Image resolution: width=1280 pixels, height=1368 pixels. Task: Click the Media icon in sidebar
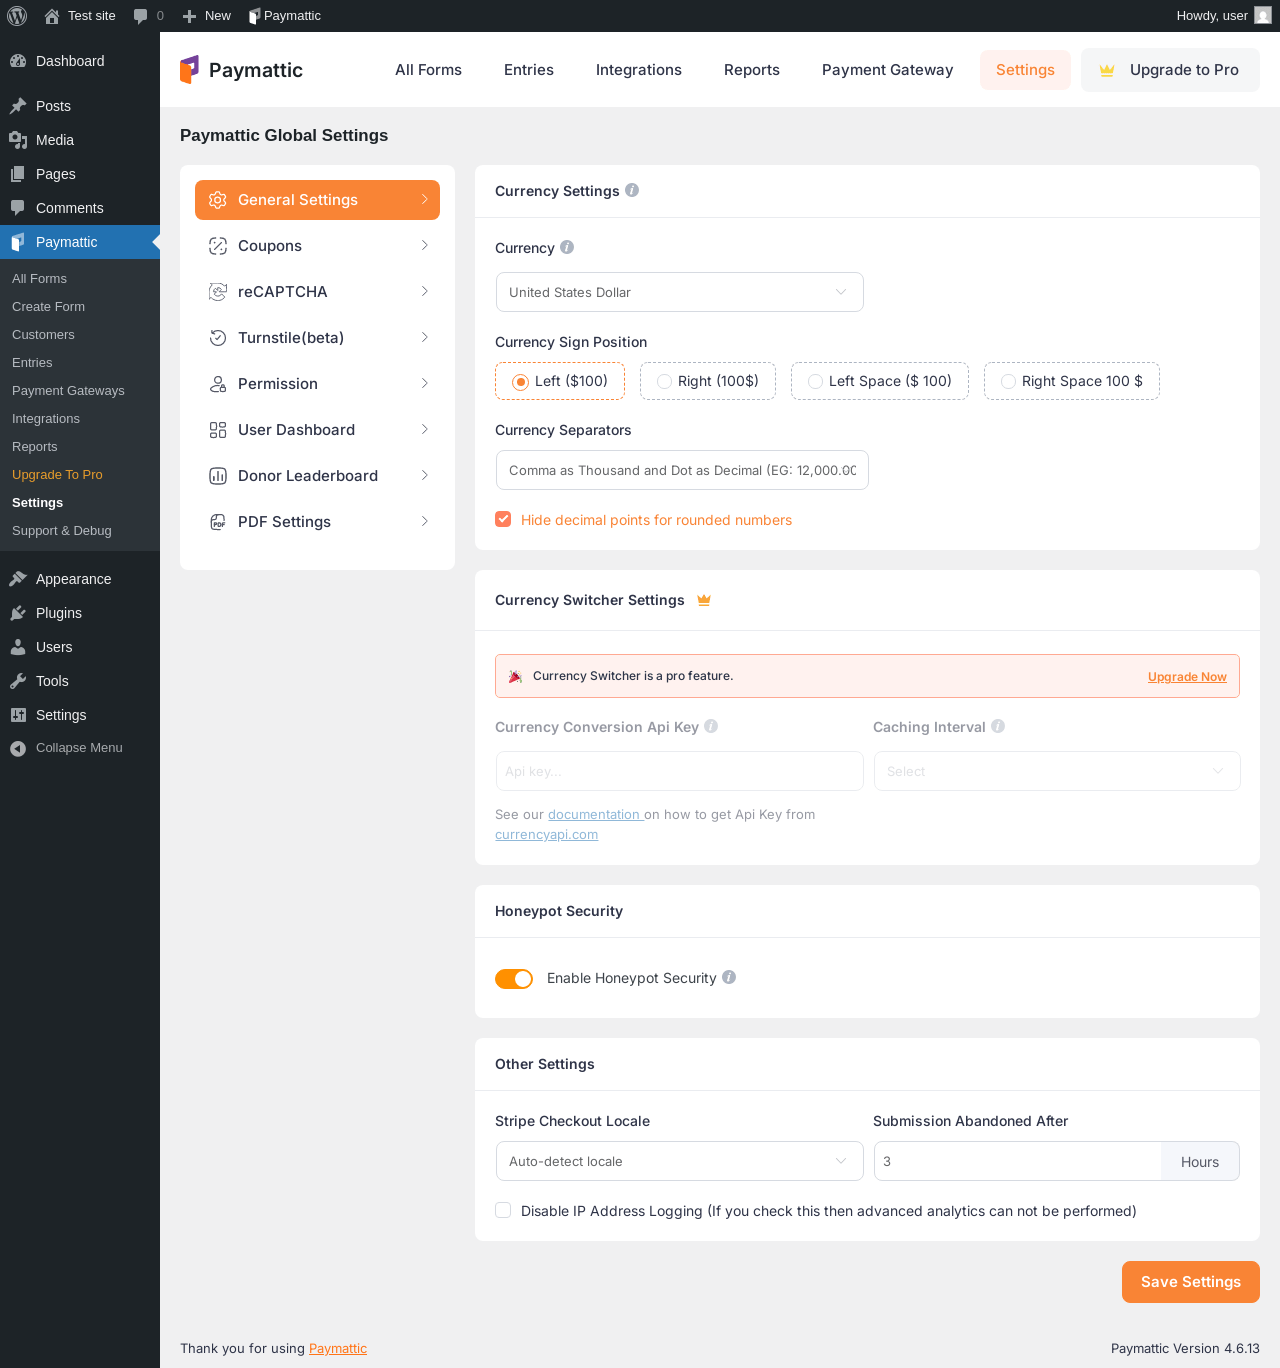click(x=18, y=140)
